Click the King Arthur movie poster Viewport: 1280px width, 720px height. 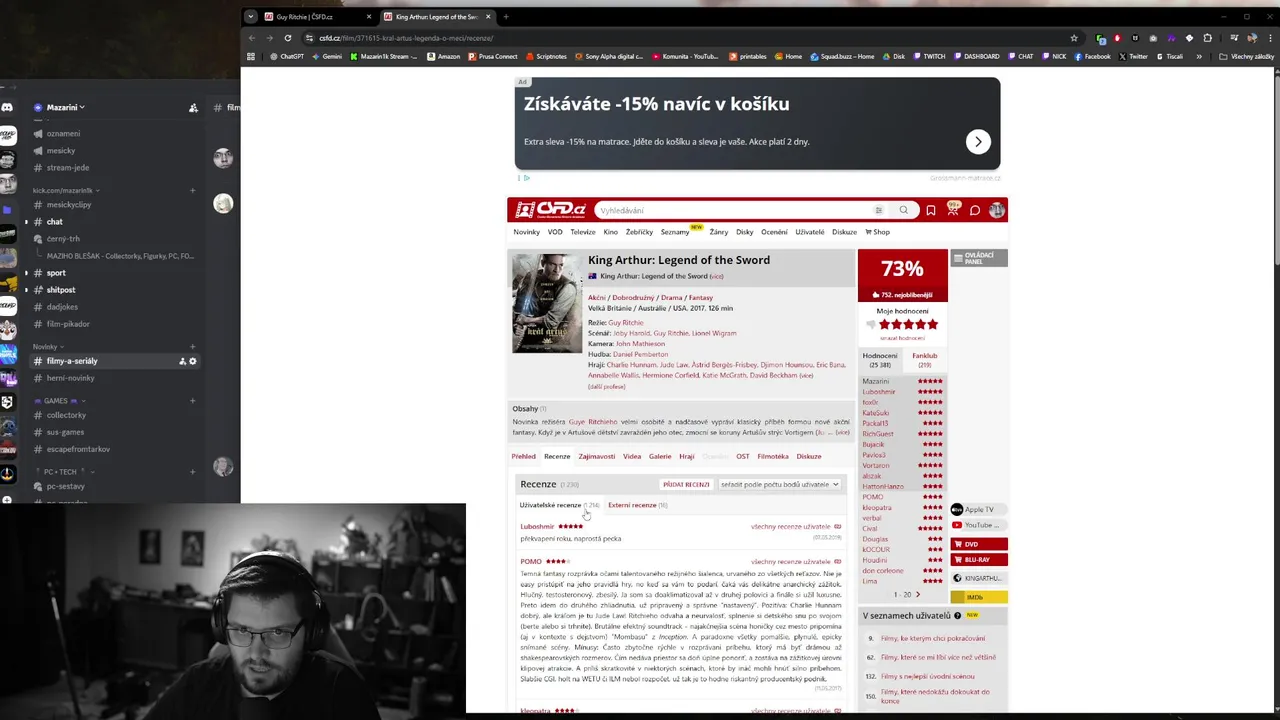[x=547, y=303]
